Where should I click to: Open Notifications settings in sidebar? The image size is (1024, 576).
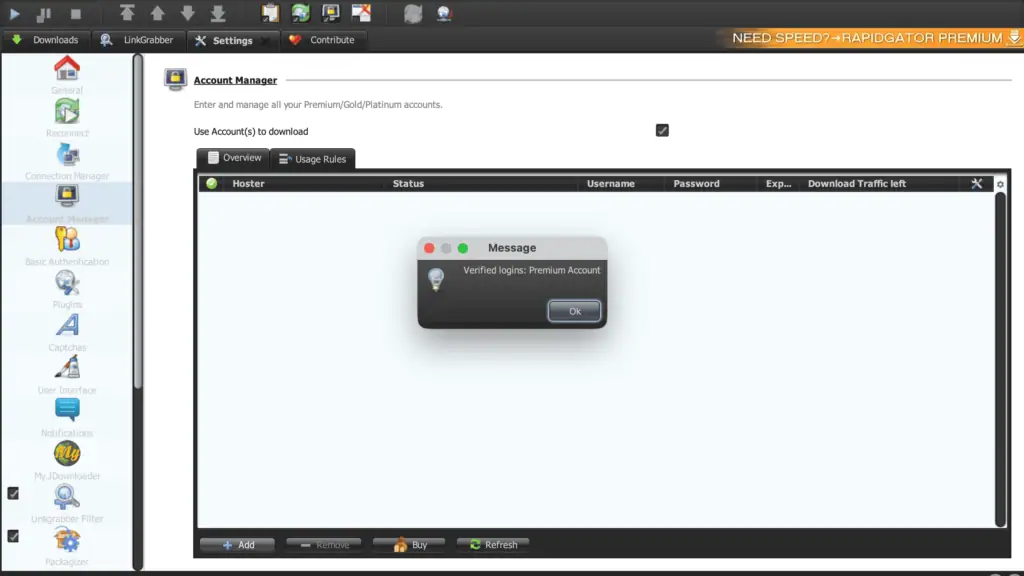coord(67,419)
